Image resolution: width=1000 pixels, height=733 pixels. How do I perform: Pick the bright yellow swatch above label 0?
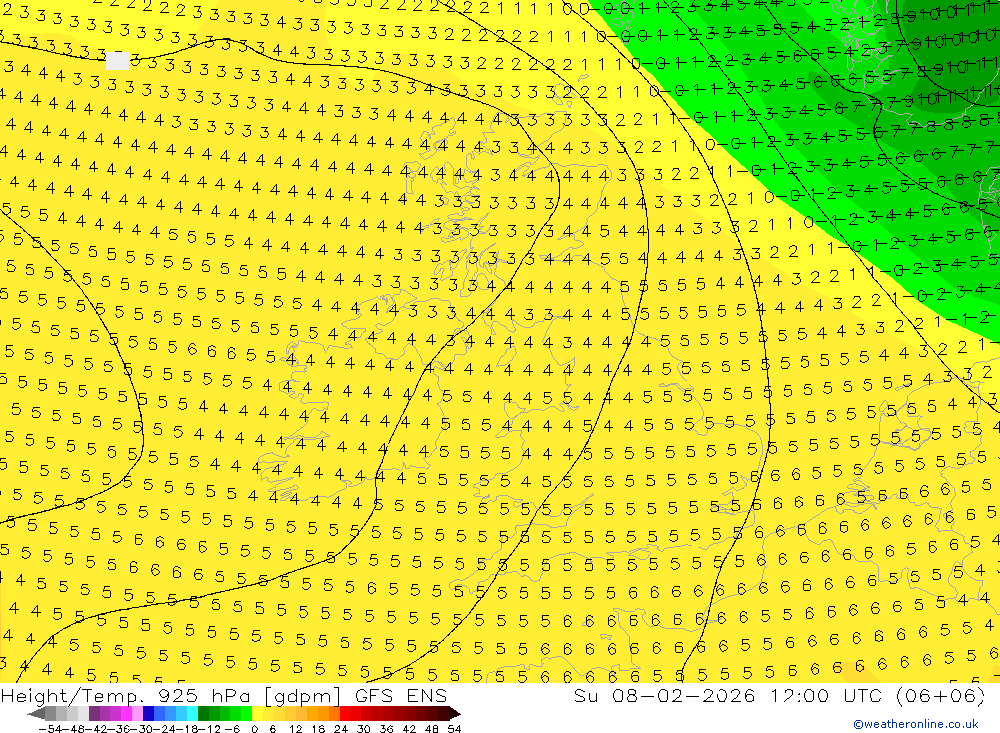[258, 714]
